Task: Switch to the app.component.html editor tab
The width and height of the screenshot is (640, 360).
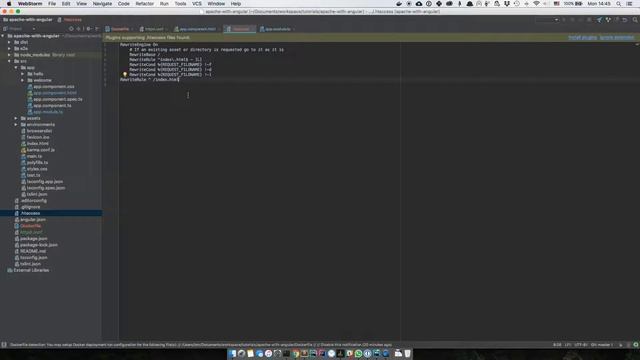Action: [x=197, y=29]
